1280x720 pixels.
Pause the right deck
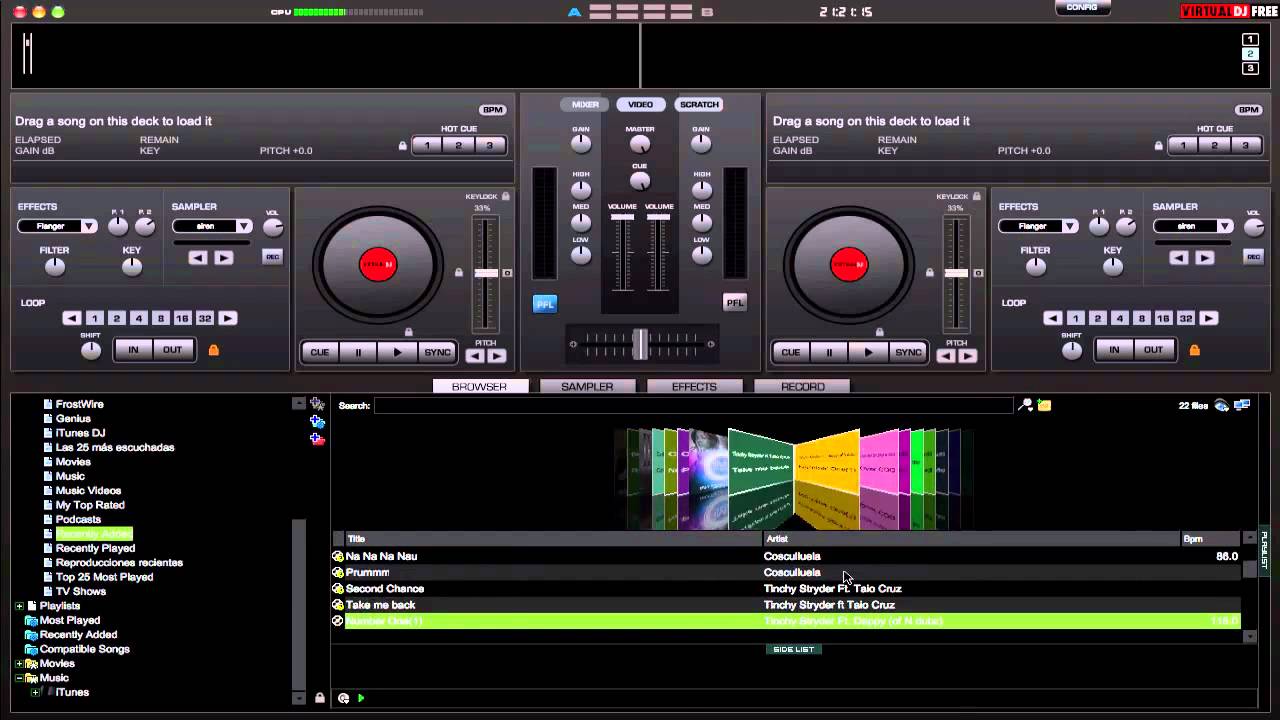828,352
